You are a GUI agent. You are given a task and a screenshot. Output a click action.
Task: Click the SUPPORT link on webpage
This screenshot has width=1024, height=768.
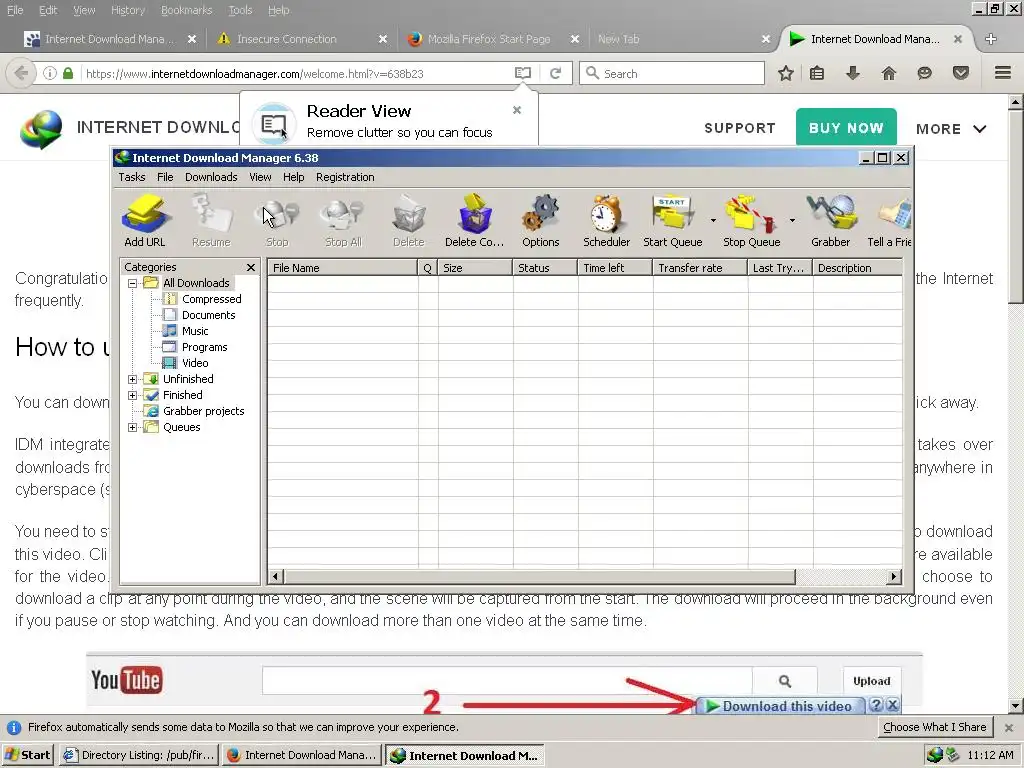coord(740,128)
